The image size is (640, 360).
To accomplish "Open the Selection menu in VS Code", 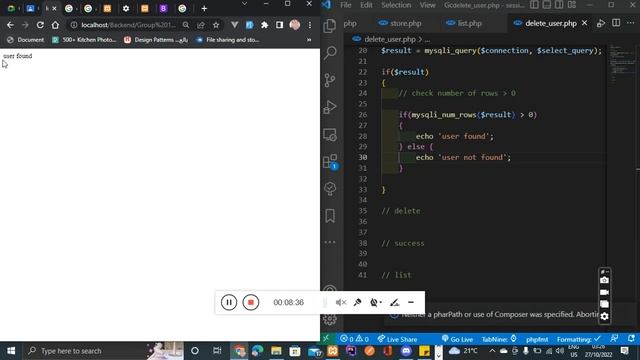I will [x=396, y=5].
